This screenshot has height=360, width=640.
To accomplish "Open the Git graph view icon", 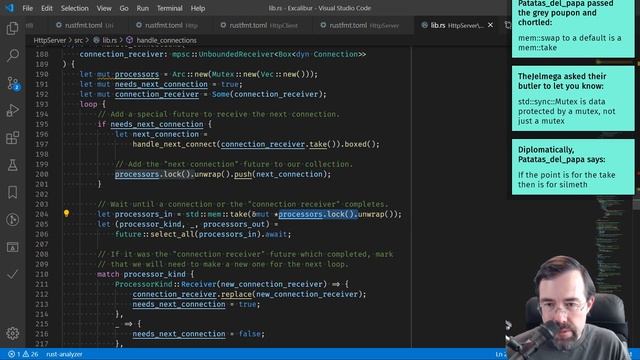I will (12, 220).
